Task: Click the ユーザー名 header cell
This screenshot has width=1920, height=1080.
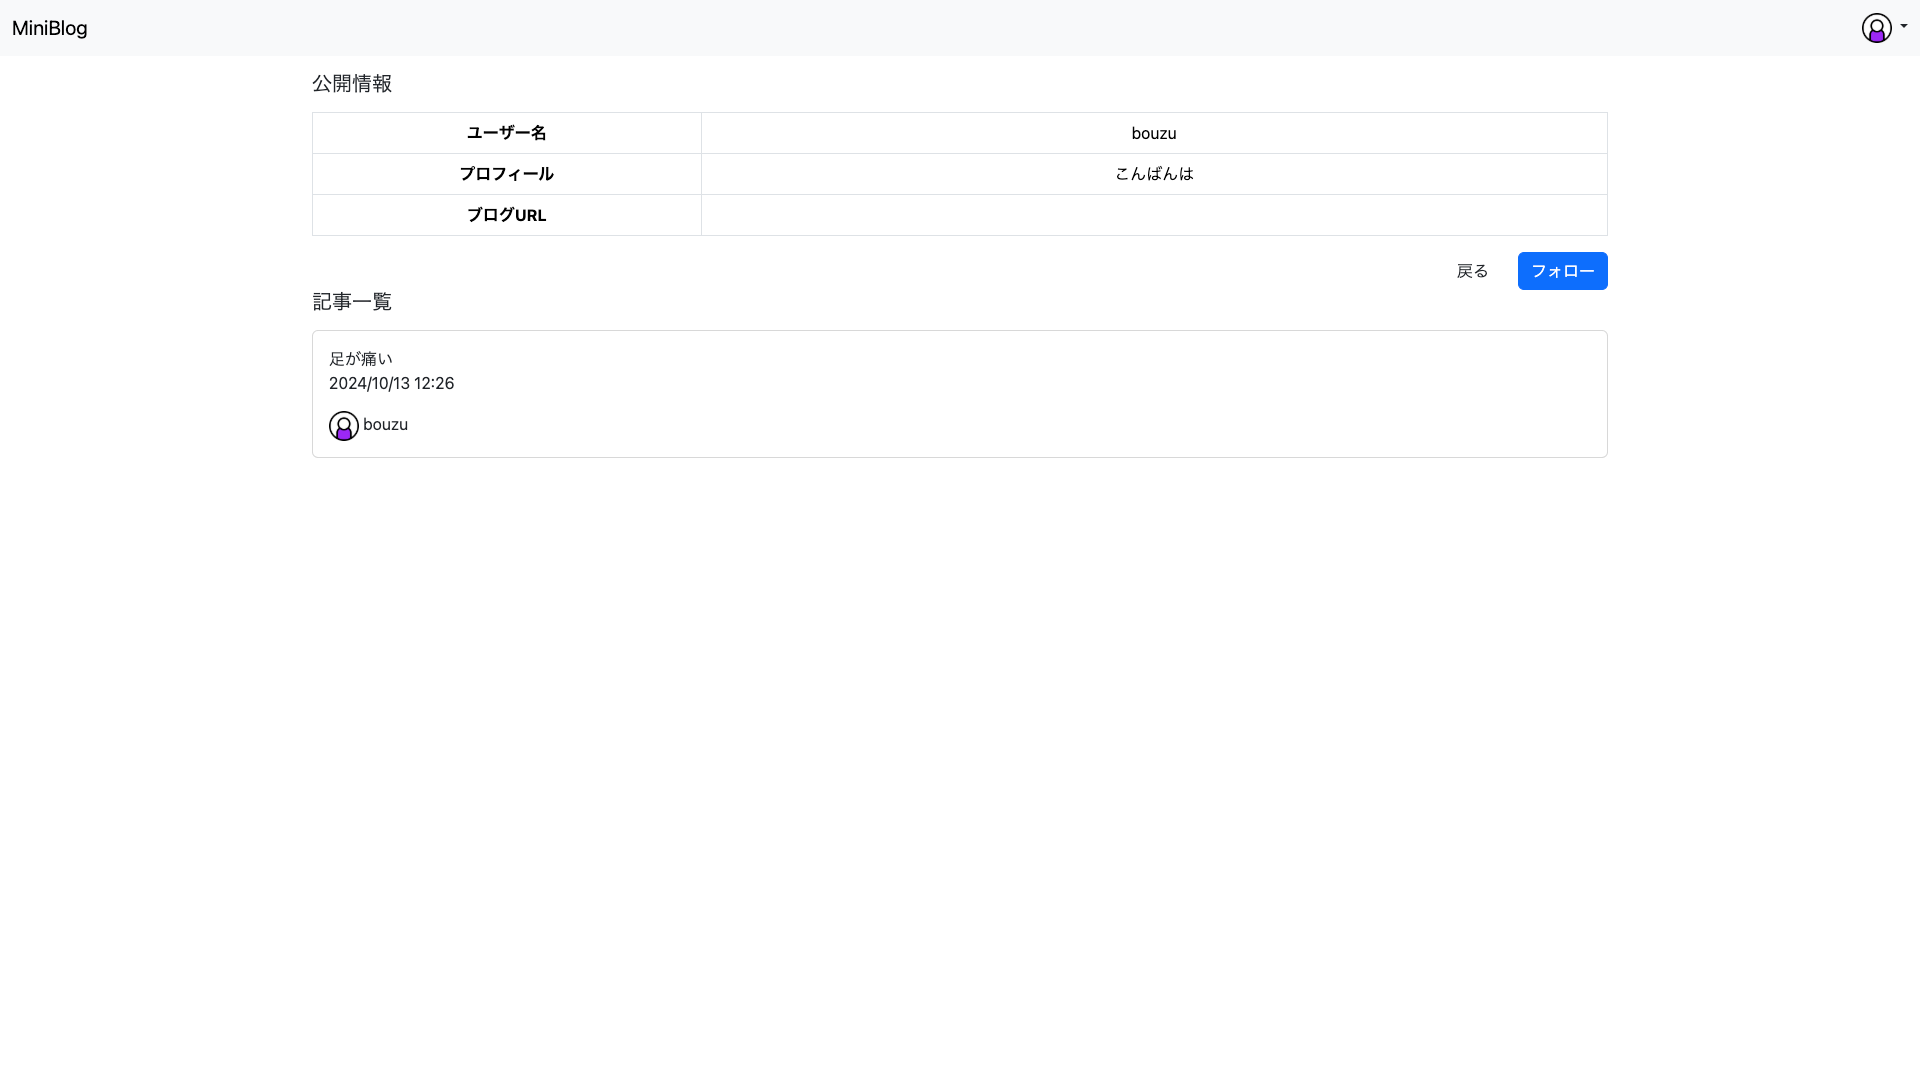Action: click(x=506, y=133)
